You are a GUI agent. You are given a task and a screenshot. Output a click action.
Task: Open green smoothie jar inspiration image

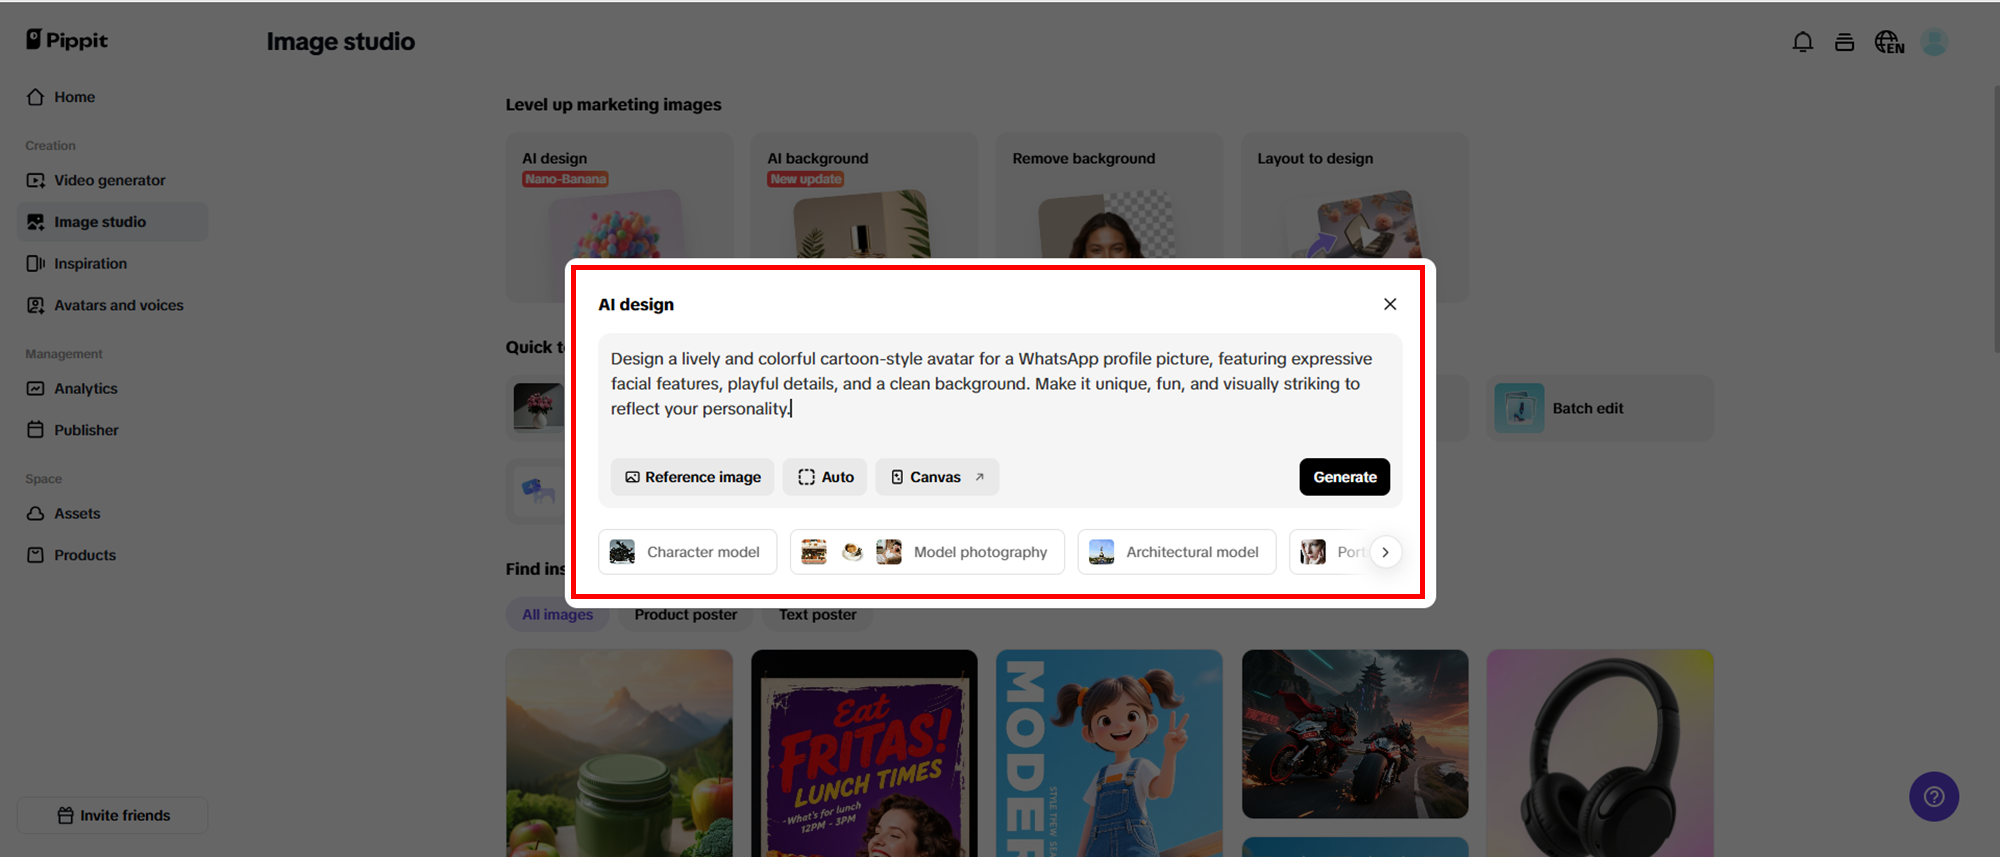pyautogui.click(x=619, y=753)
